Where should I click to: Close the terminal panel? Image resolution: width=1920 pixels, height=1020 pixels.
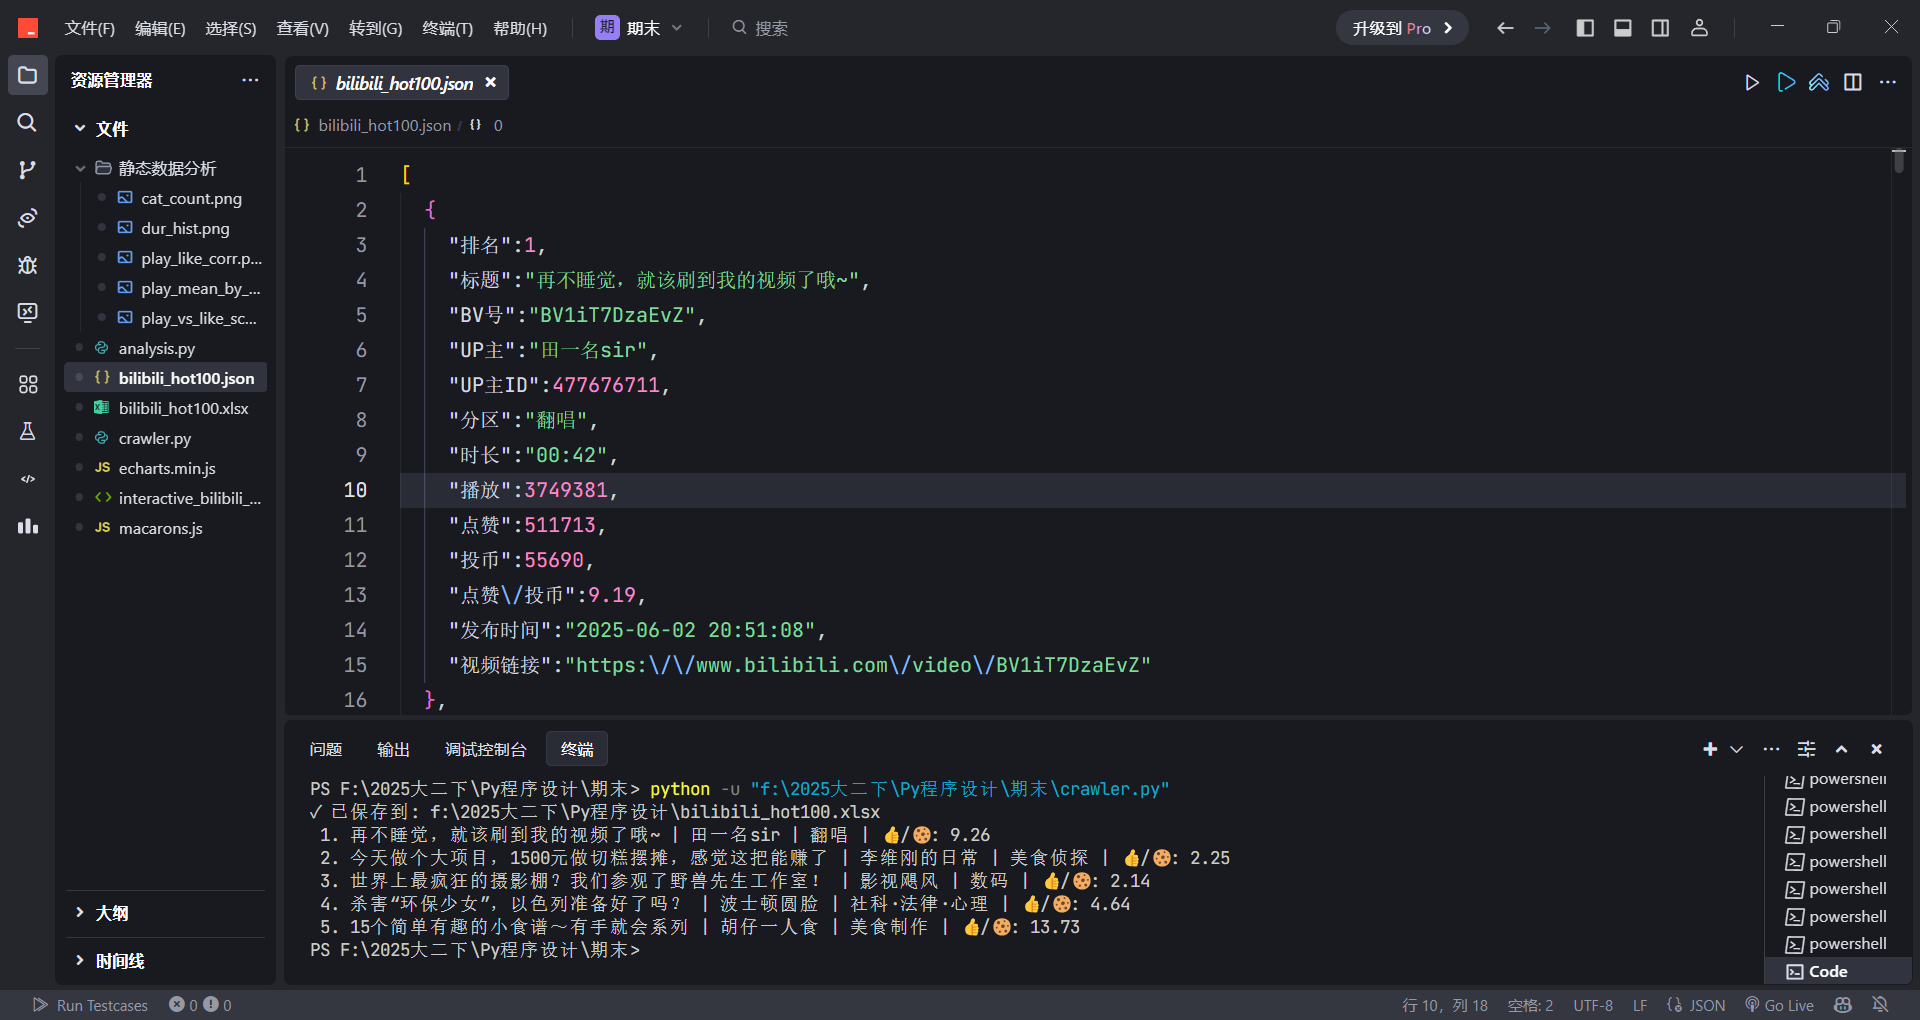pos(1876,749)
